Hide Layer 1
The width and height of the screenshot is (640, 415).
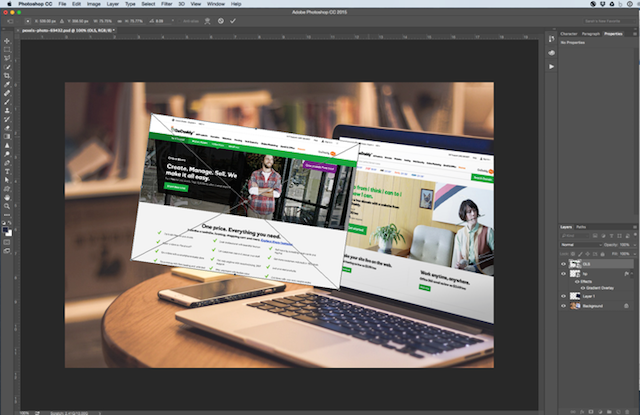563,296
